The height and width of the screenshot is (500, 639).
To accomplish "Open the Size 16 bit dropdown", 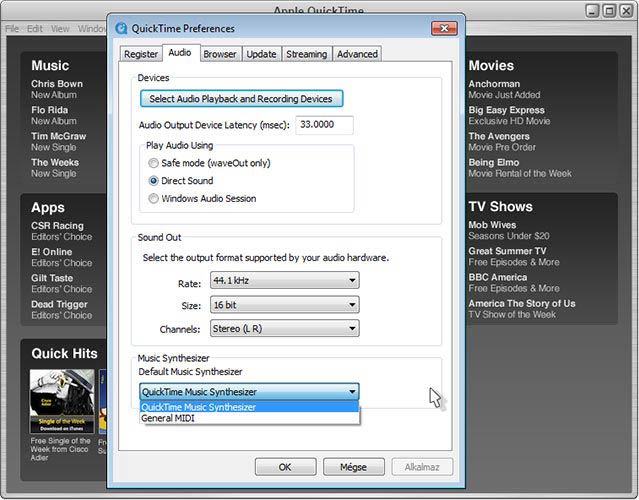I will (284, 305).
